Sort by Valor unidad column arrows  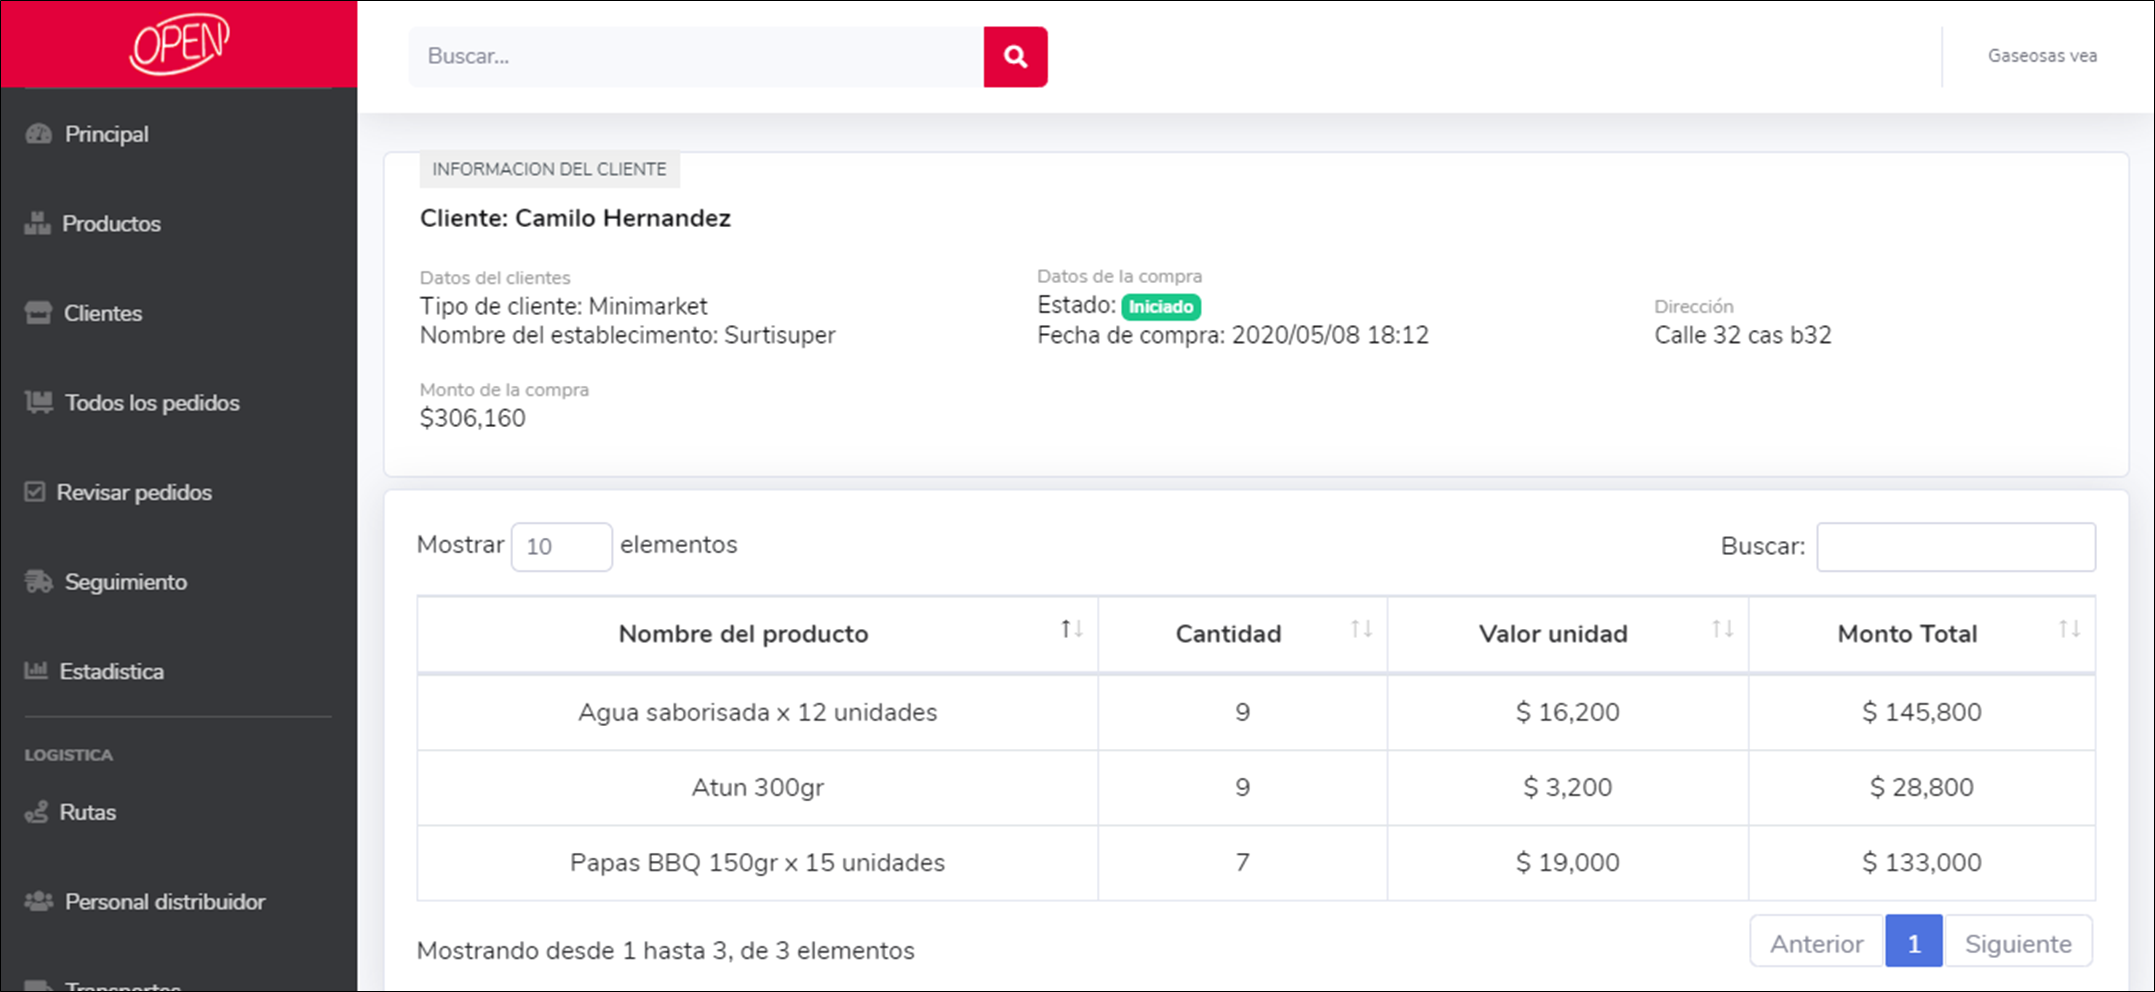(x=1722, y=629)
